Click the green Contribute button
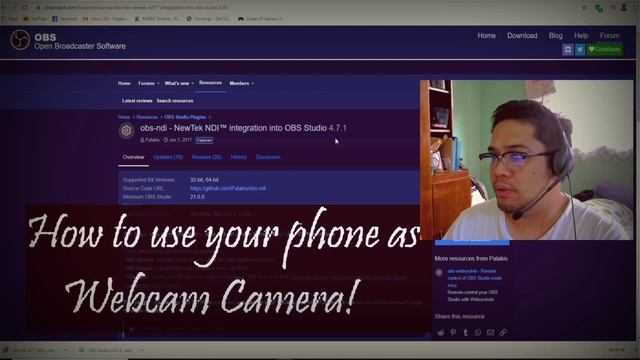The width and height of the screenshot is (640, 360). 604,49
